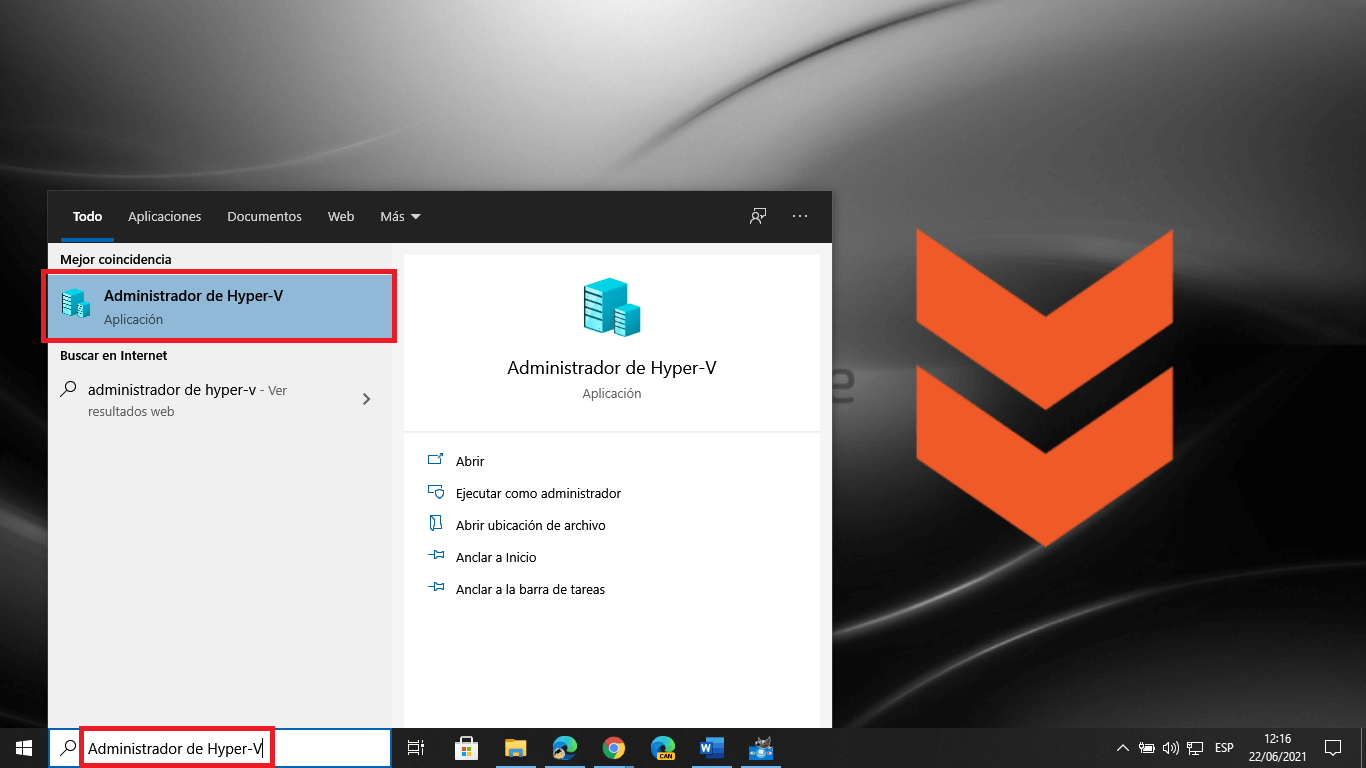
Task: Click Ejecutar como administrador
Action: point(538,493)
